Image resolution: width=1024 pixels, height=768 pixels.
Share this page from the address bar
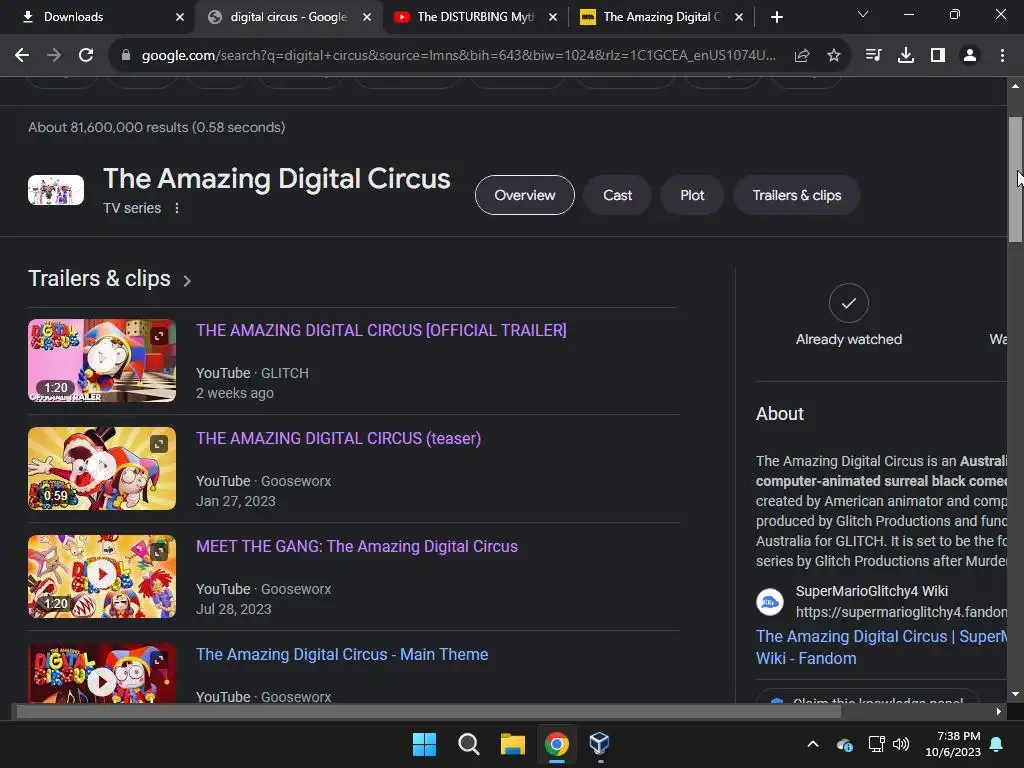tap(802, 56)
